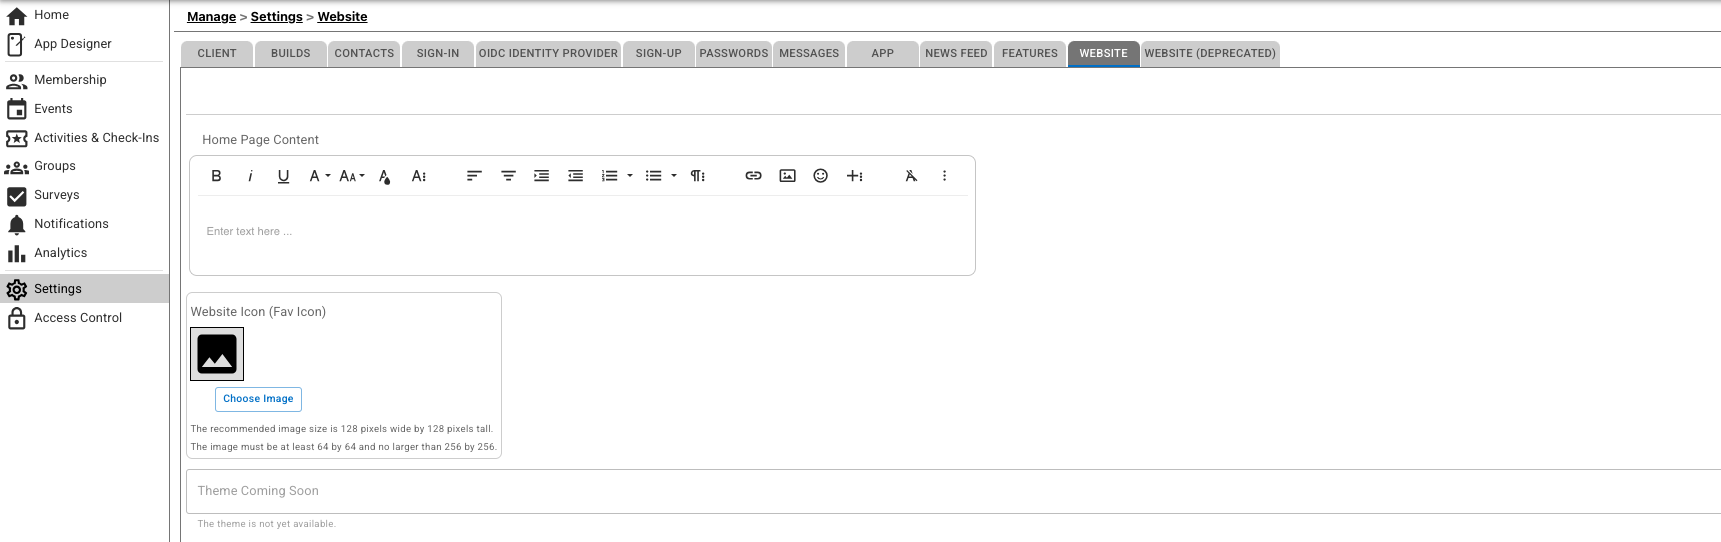Click the Choose Image button
The width and height of the screenshot is (1721, 542).
pyautogui.click(x=258, y=399)
